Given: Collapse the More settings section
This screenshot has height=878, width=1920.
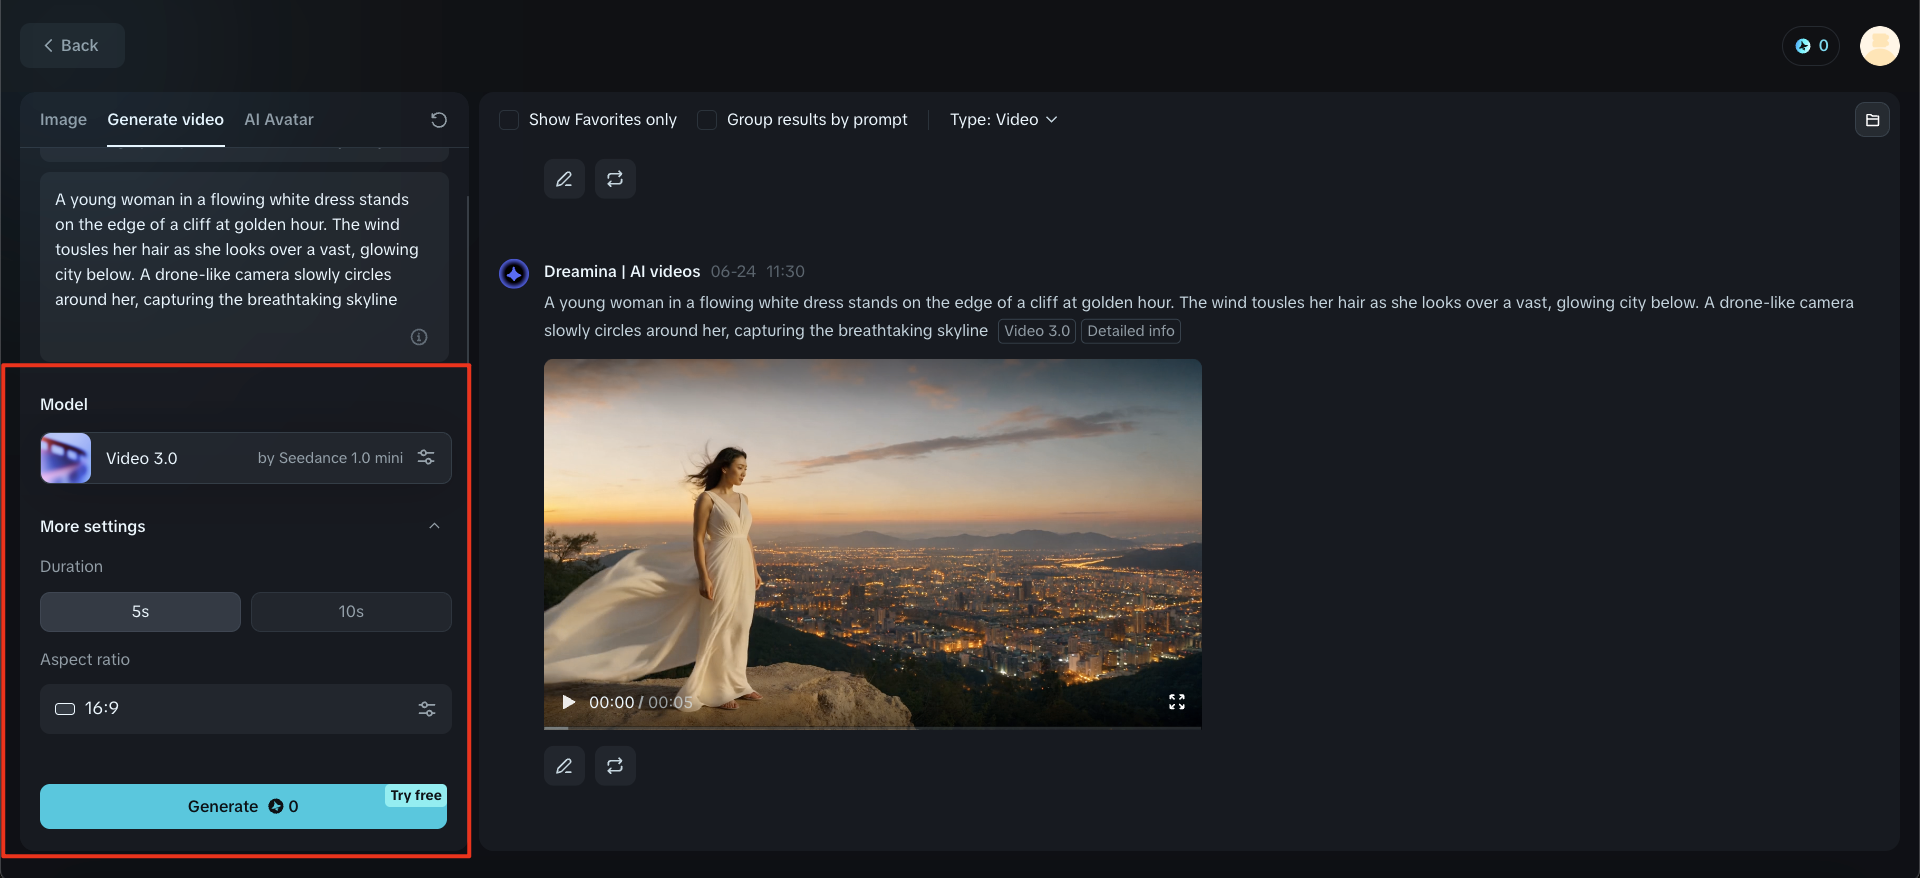Looking at the screenshot, I should [434, 526].
